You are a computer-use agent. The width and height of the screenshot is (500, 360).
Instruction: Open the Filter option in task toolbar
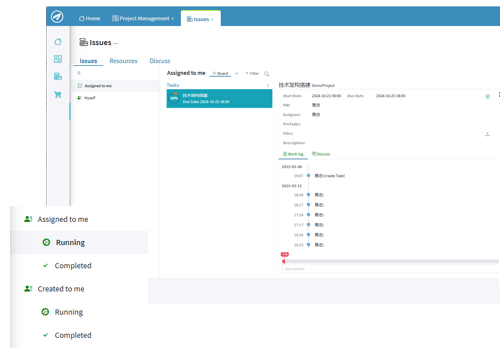tap(252, 74)
